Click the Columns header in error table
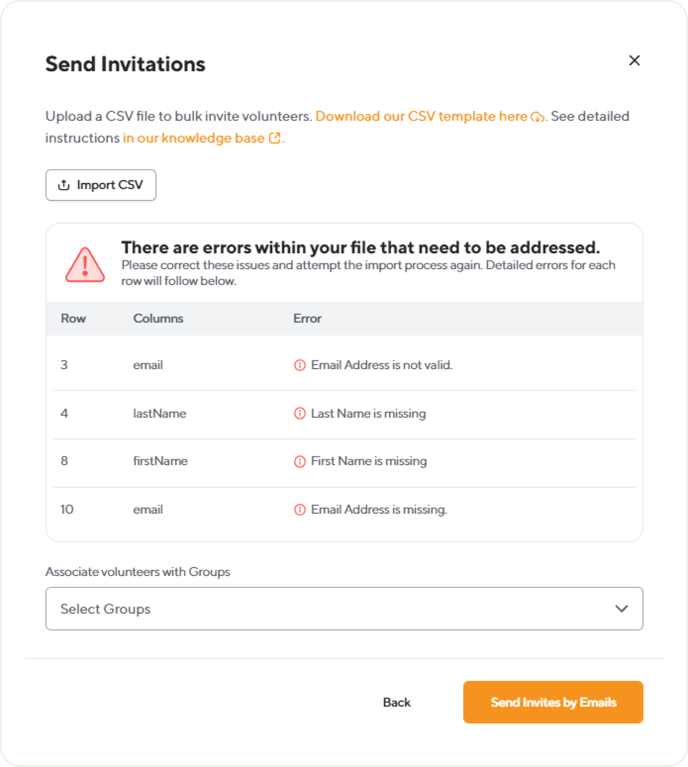688x767 pixels. (x=158, y=318)
